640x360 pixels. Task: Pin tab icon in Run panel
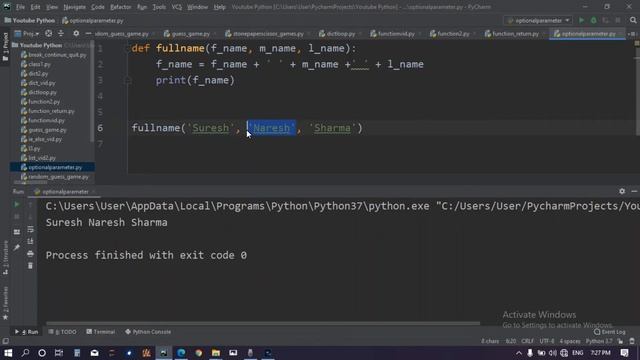coord(17,248)
